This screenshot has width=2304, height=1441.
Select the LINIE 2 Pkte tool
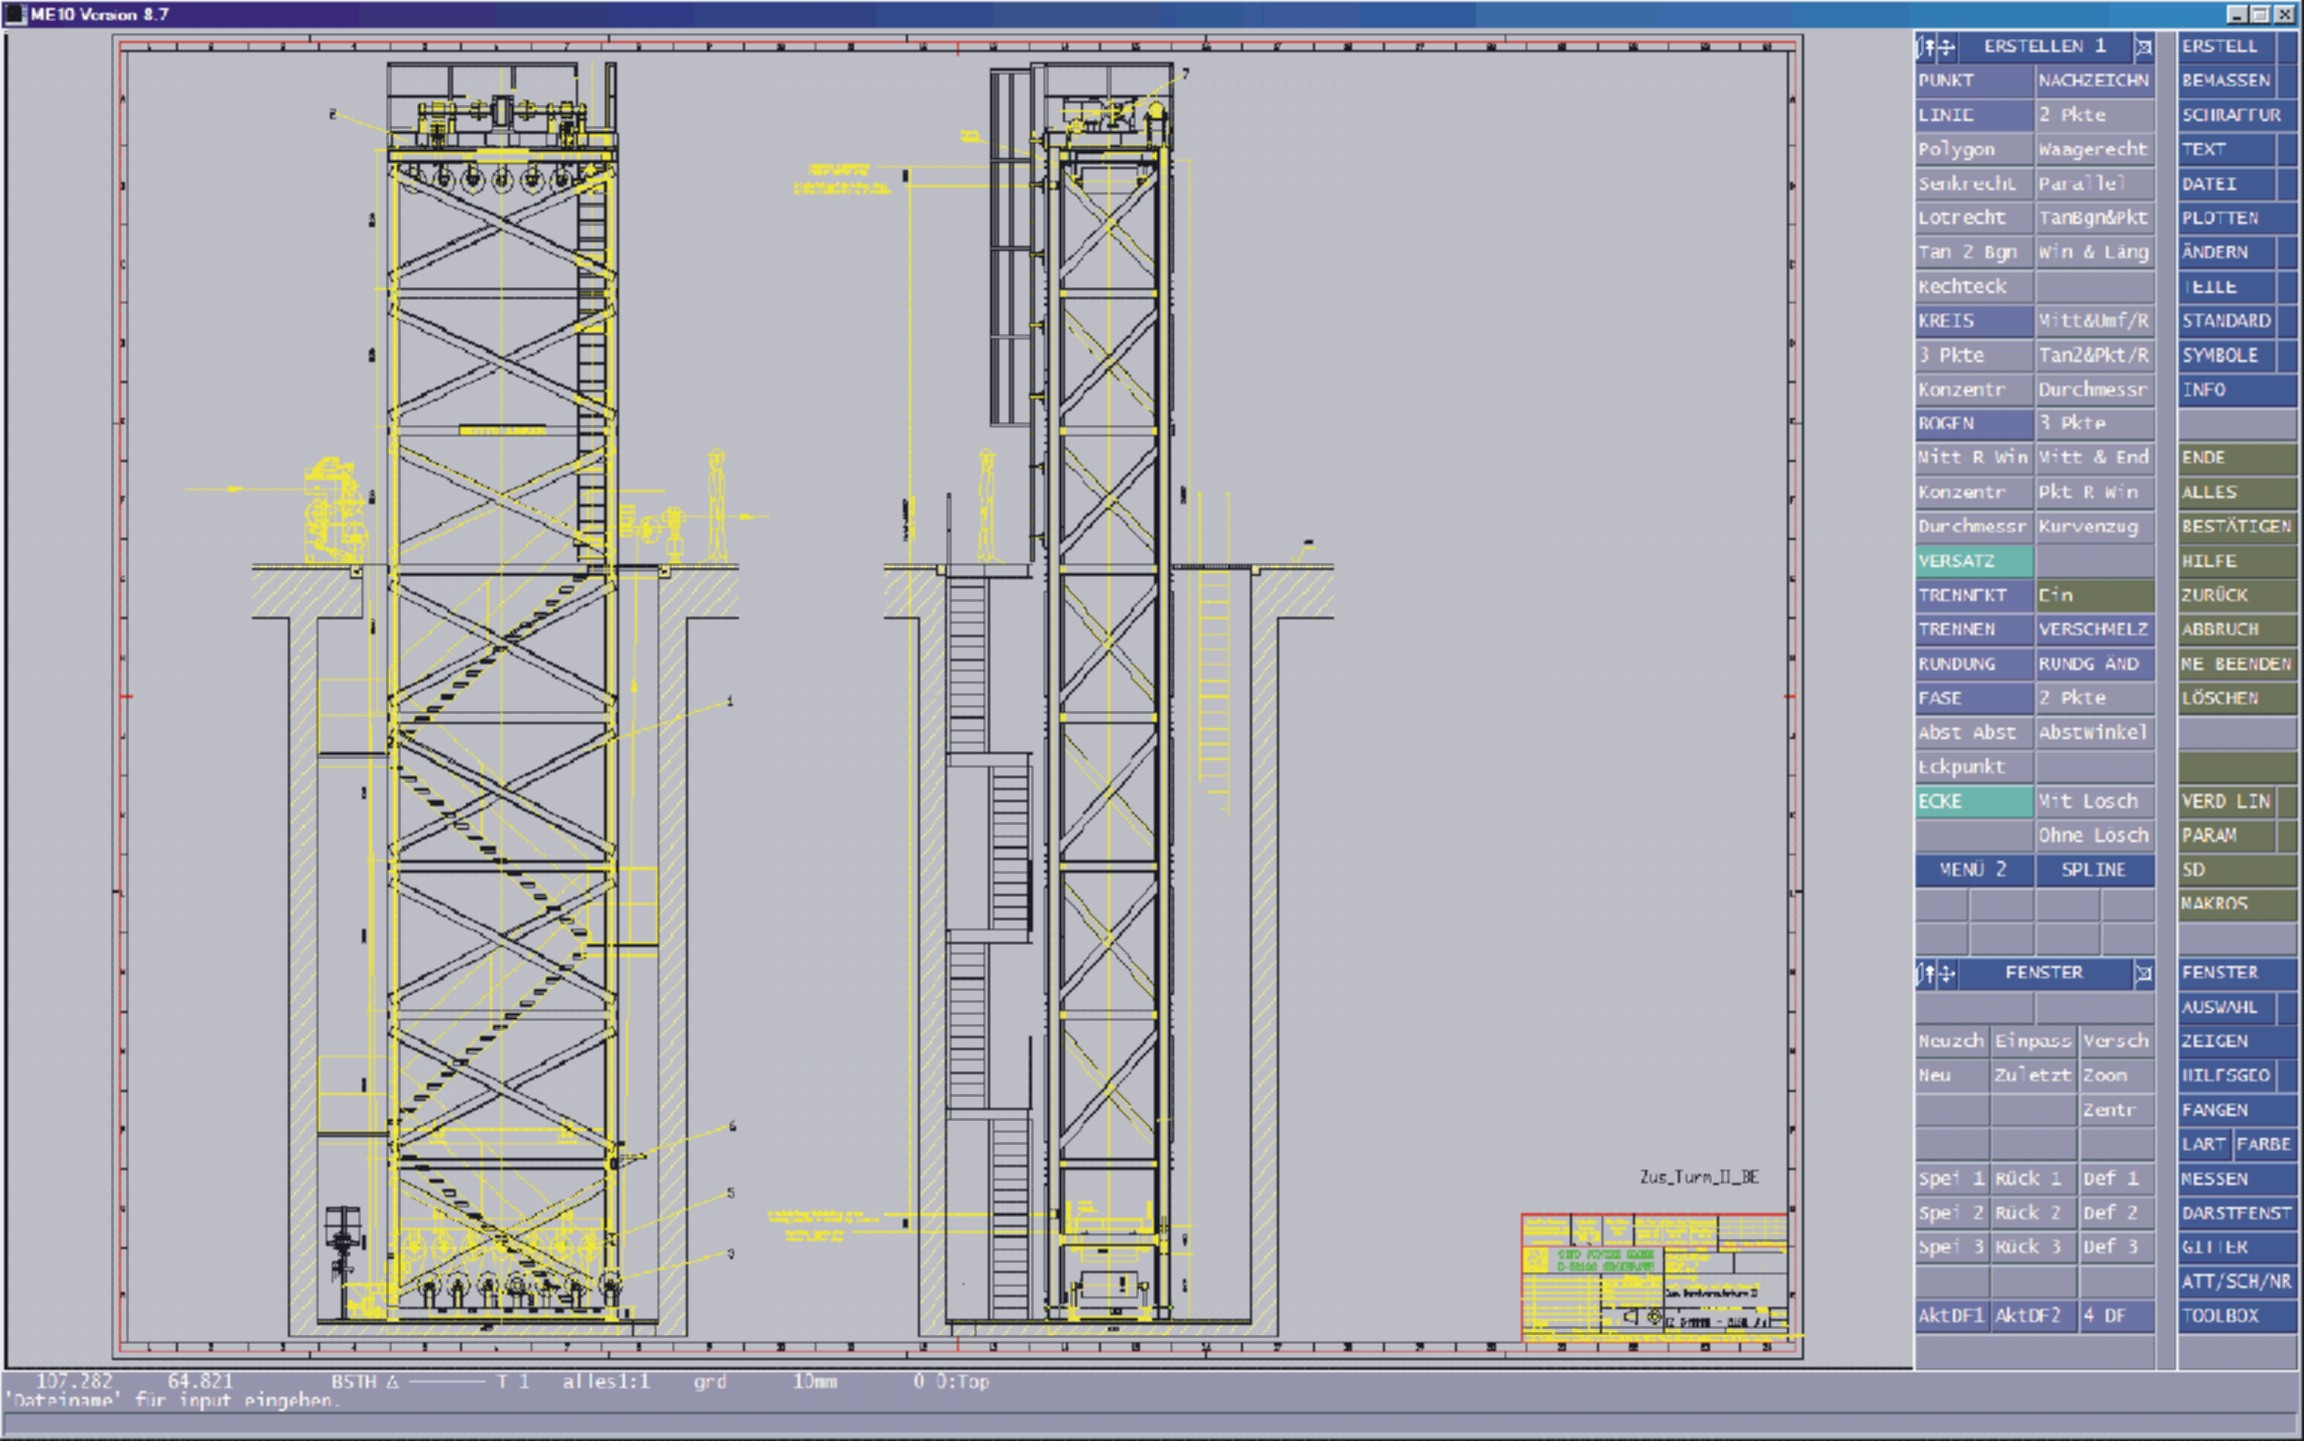point(2093,115)
